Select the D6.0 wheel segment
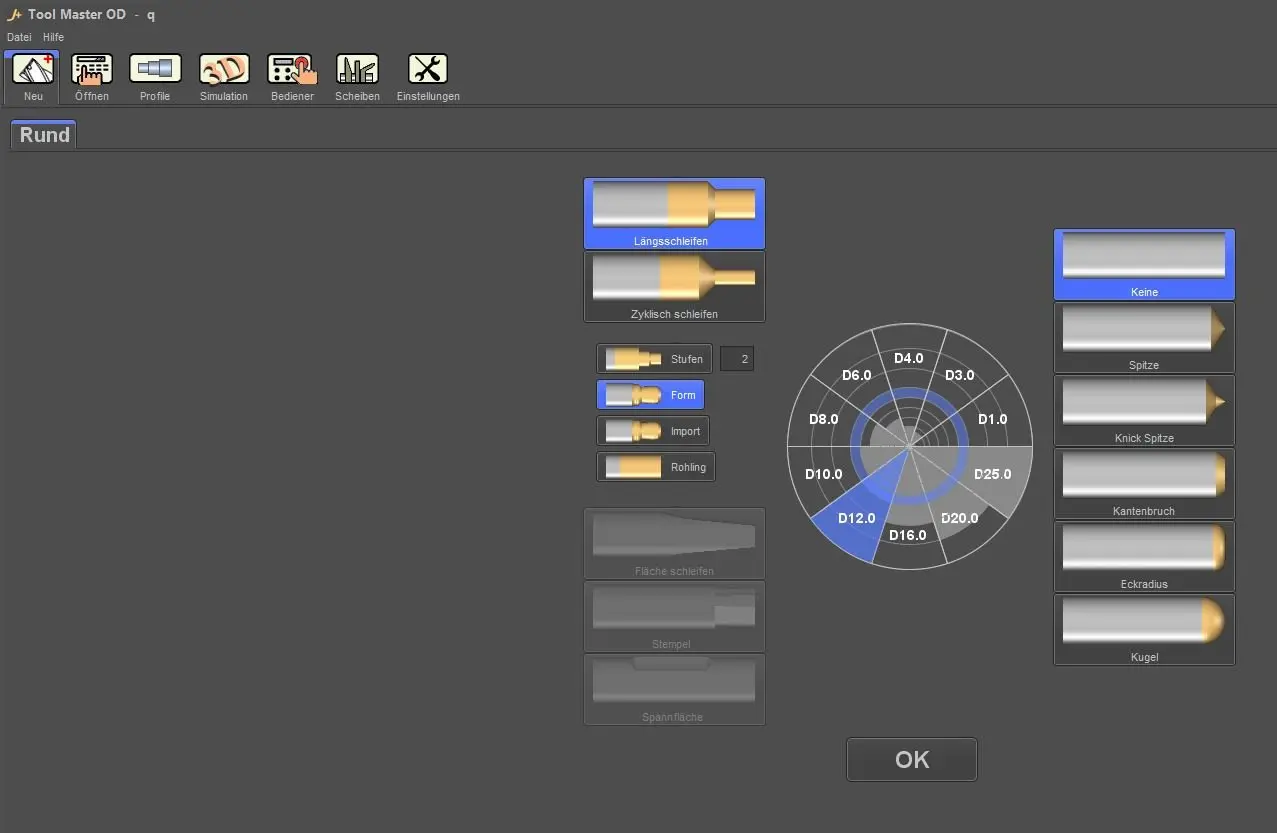Image resolution: width=1277 pixels, height=833 pixels. click(856, 375)
